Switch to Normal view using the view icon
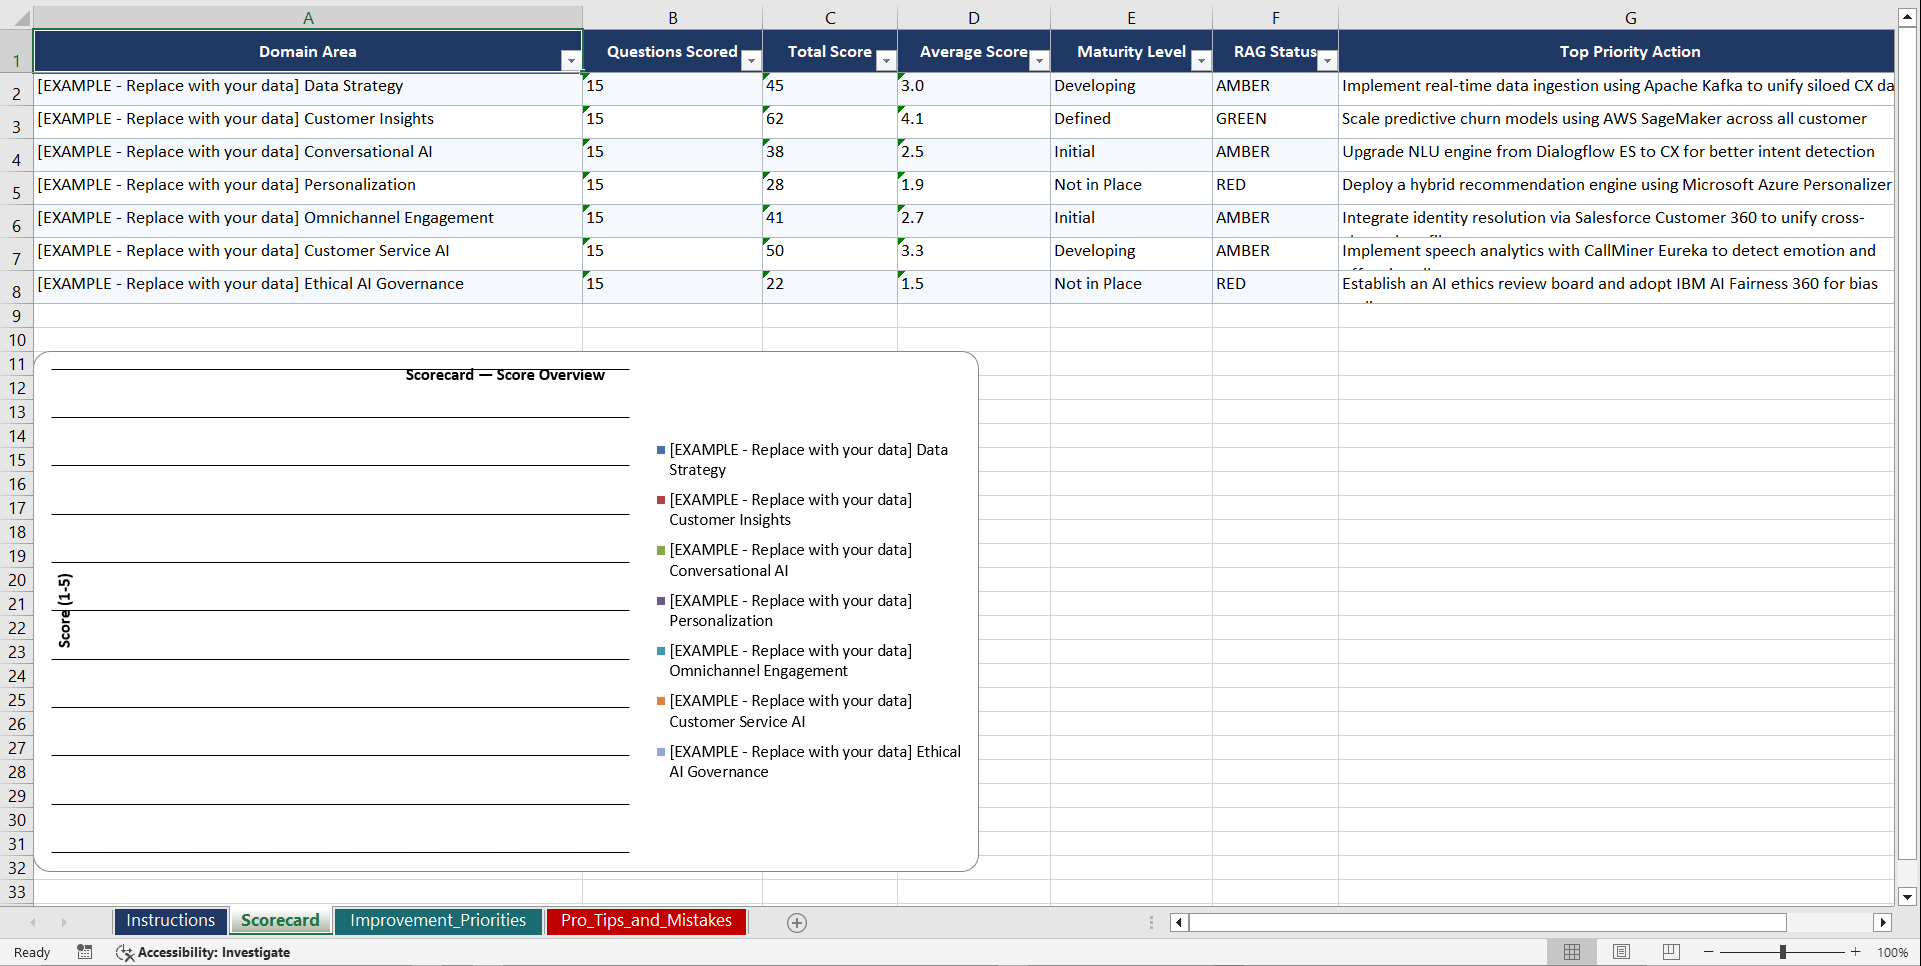This screenshot has width=1921, height=966. click(1571, 952)
